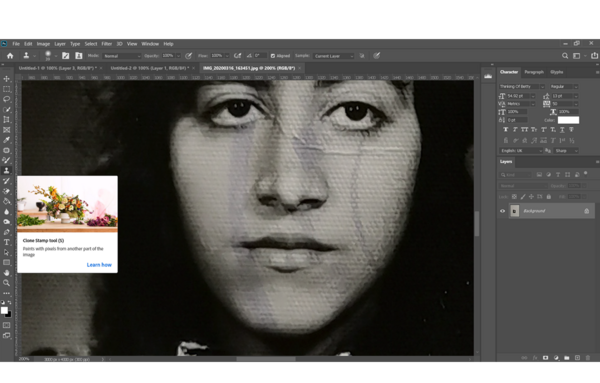This screenshot has height=383, width=600.
Task: Click the Character text color swatch
Action: pos(568,120)
